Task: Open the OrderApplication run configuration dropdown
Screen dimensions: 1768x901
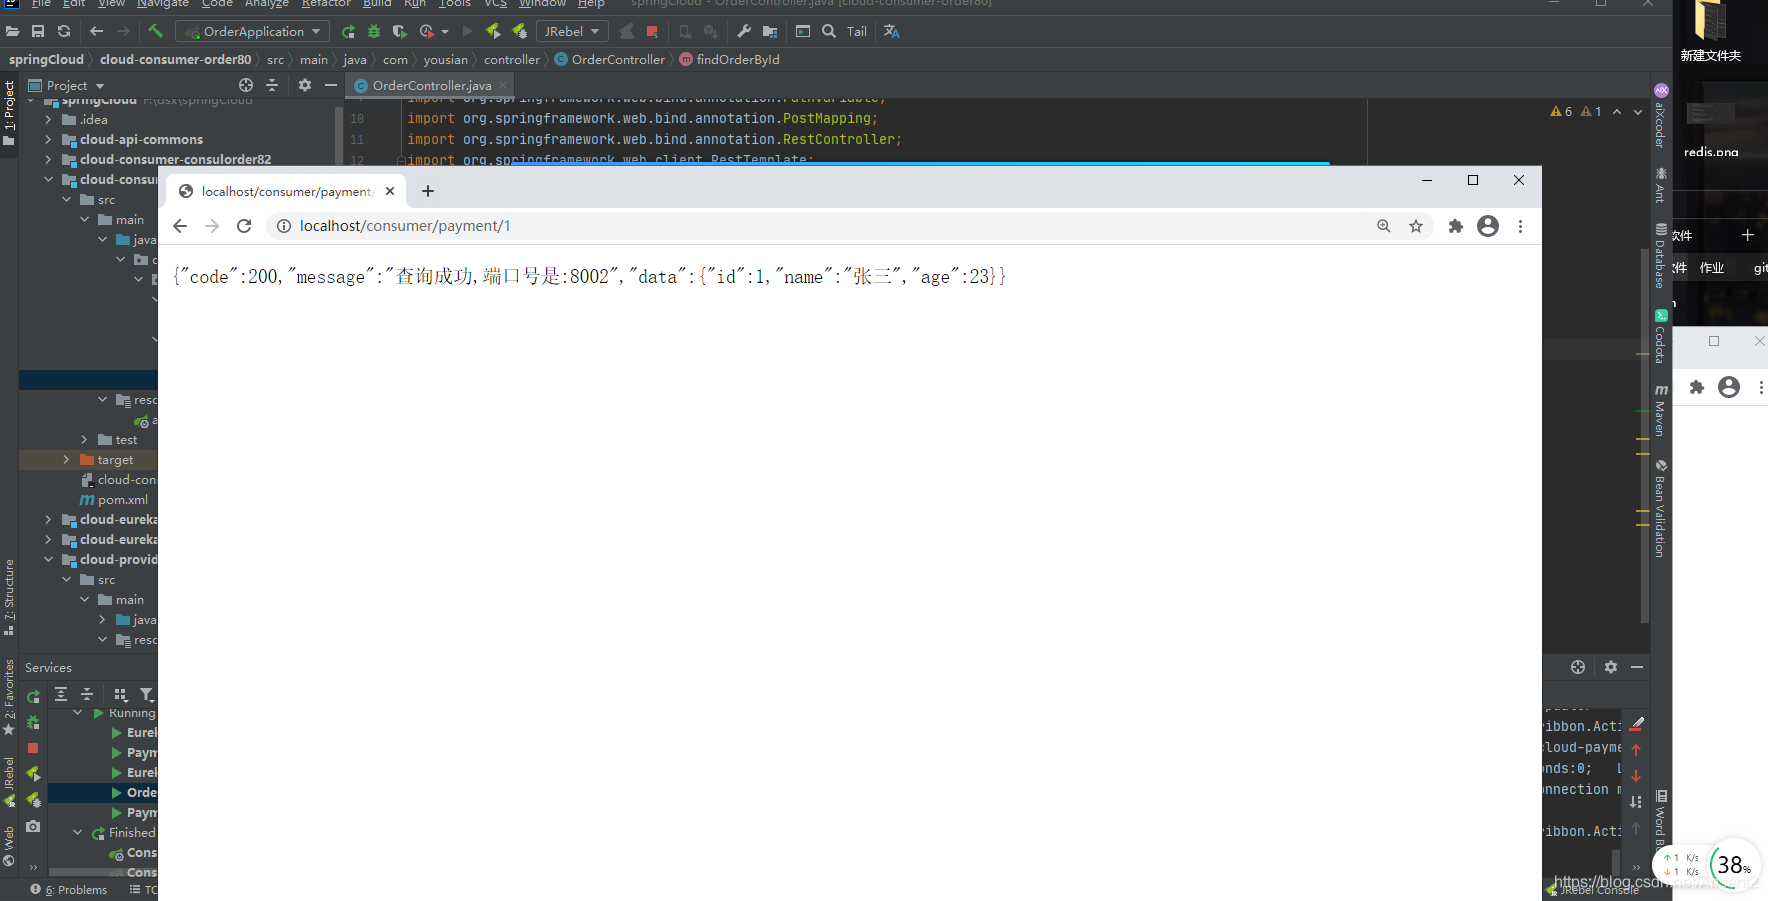Action: pyautogui.click(x=253, y=31)
